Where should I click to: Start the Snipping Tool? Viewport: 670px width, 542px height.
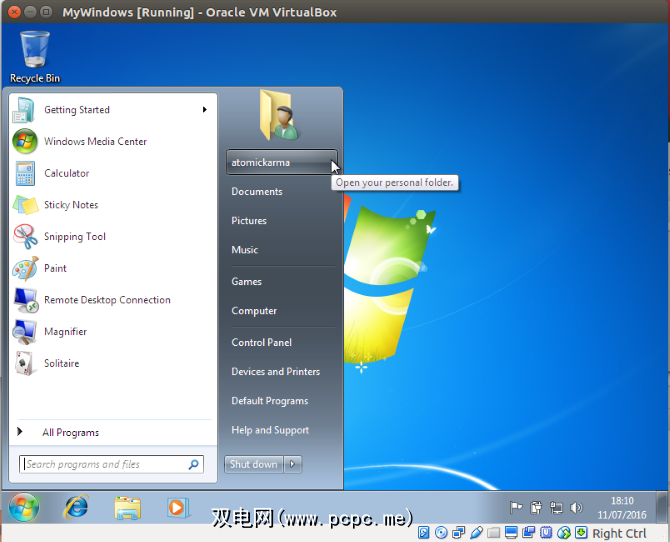113,236
